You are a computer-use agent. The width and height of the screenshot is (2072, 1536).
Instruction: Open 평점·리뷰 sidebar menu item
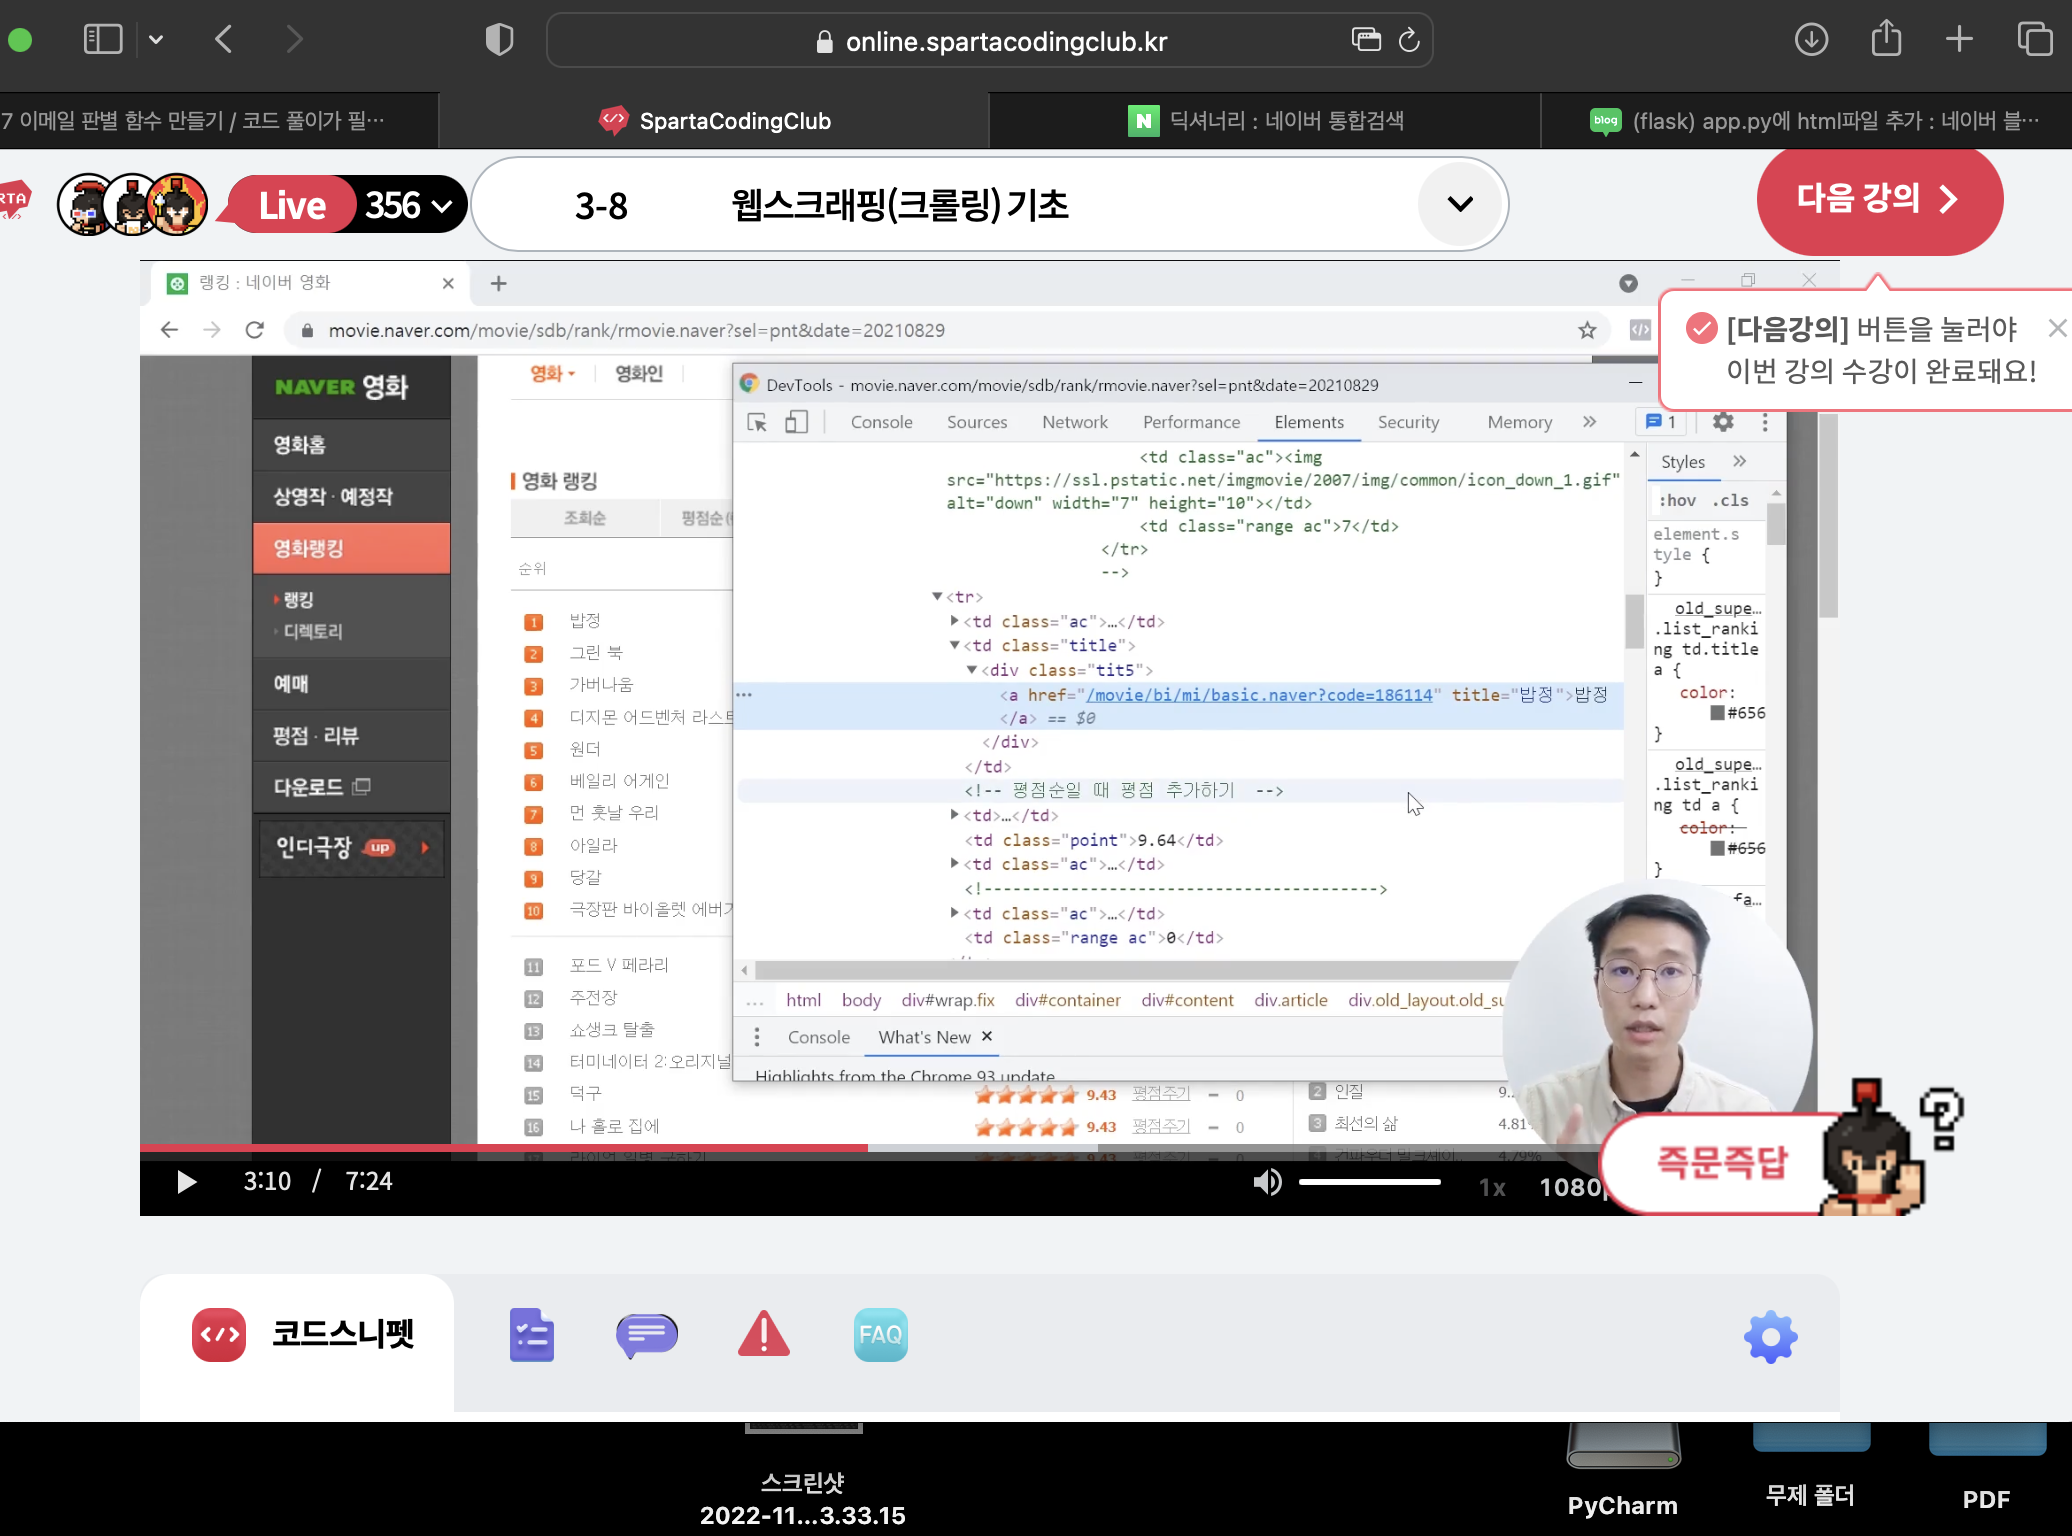pos(351,735)
